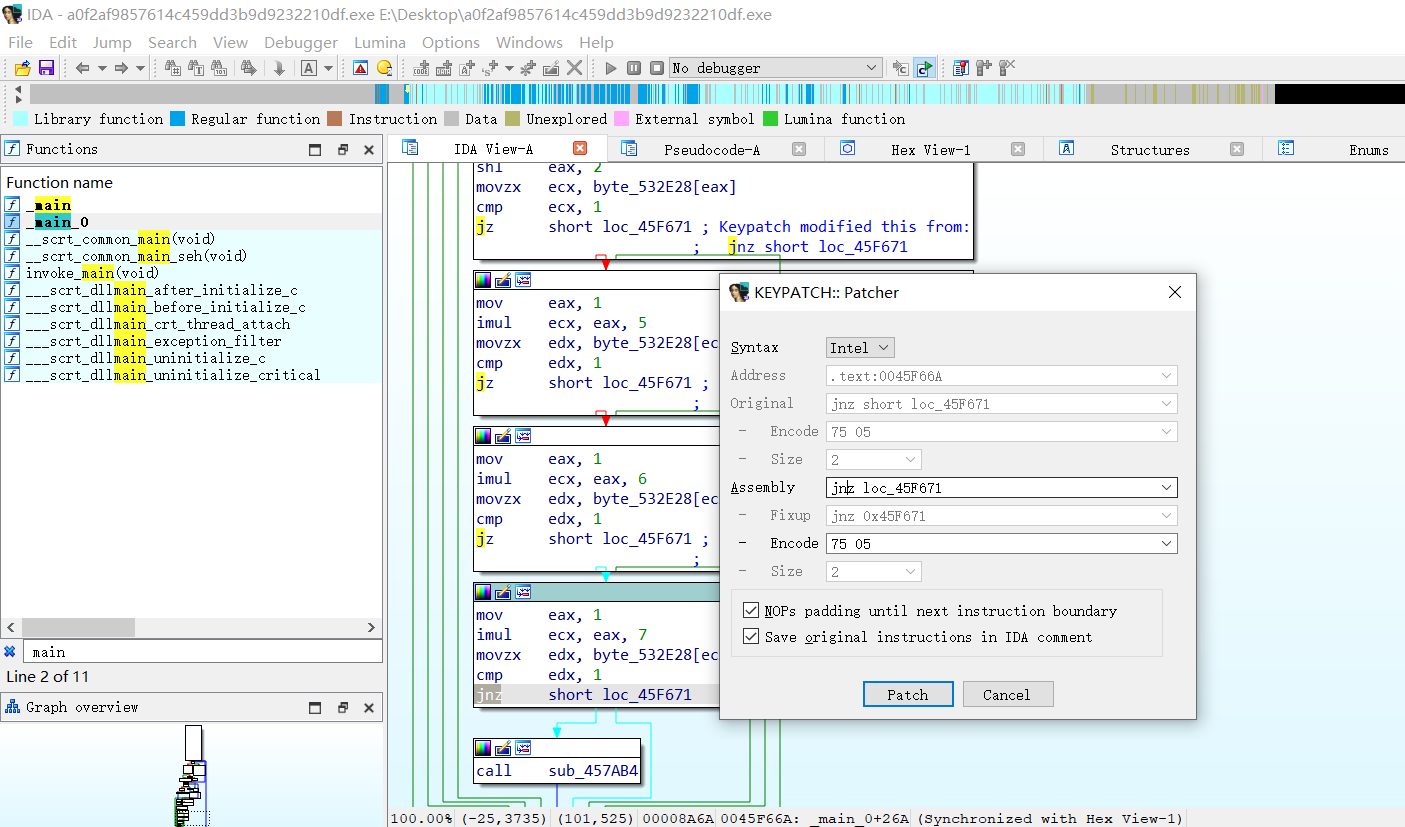Cancel the Keypatch dialog
Viewport: 1405px width, 827px height.
[x=1008, y=693]
